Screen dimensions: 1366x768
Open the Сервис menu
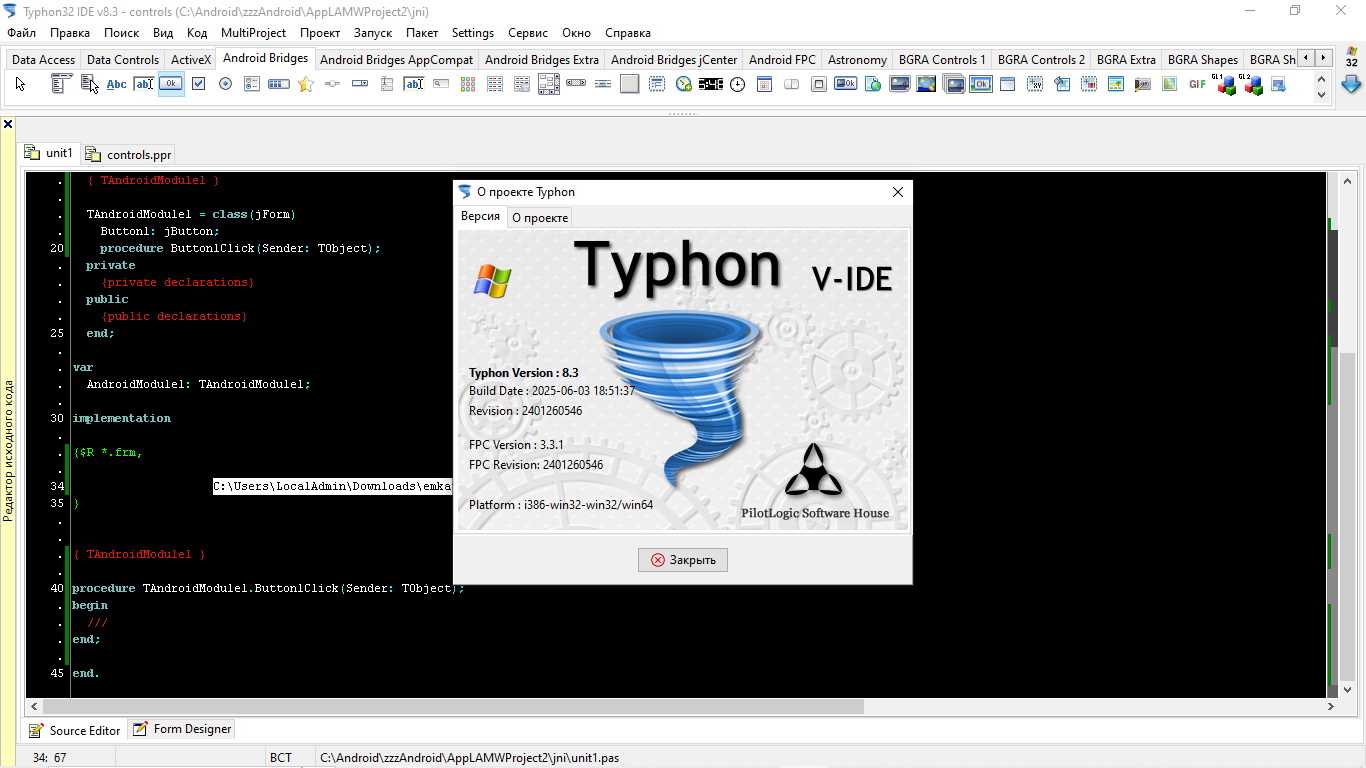pyautogui.click(x=528, y=33)
